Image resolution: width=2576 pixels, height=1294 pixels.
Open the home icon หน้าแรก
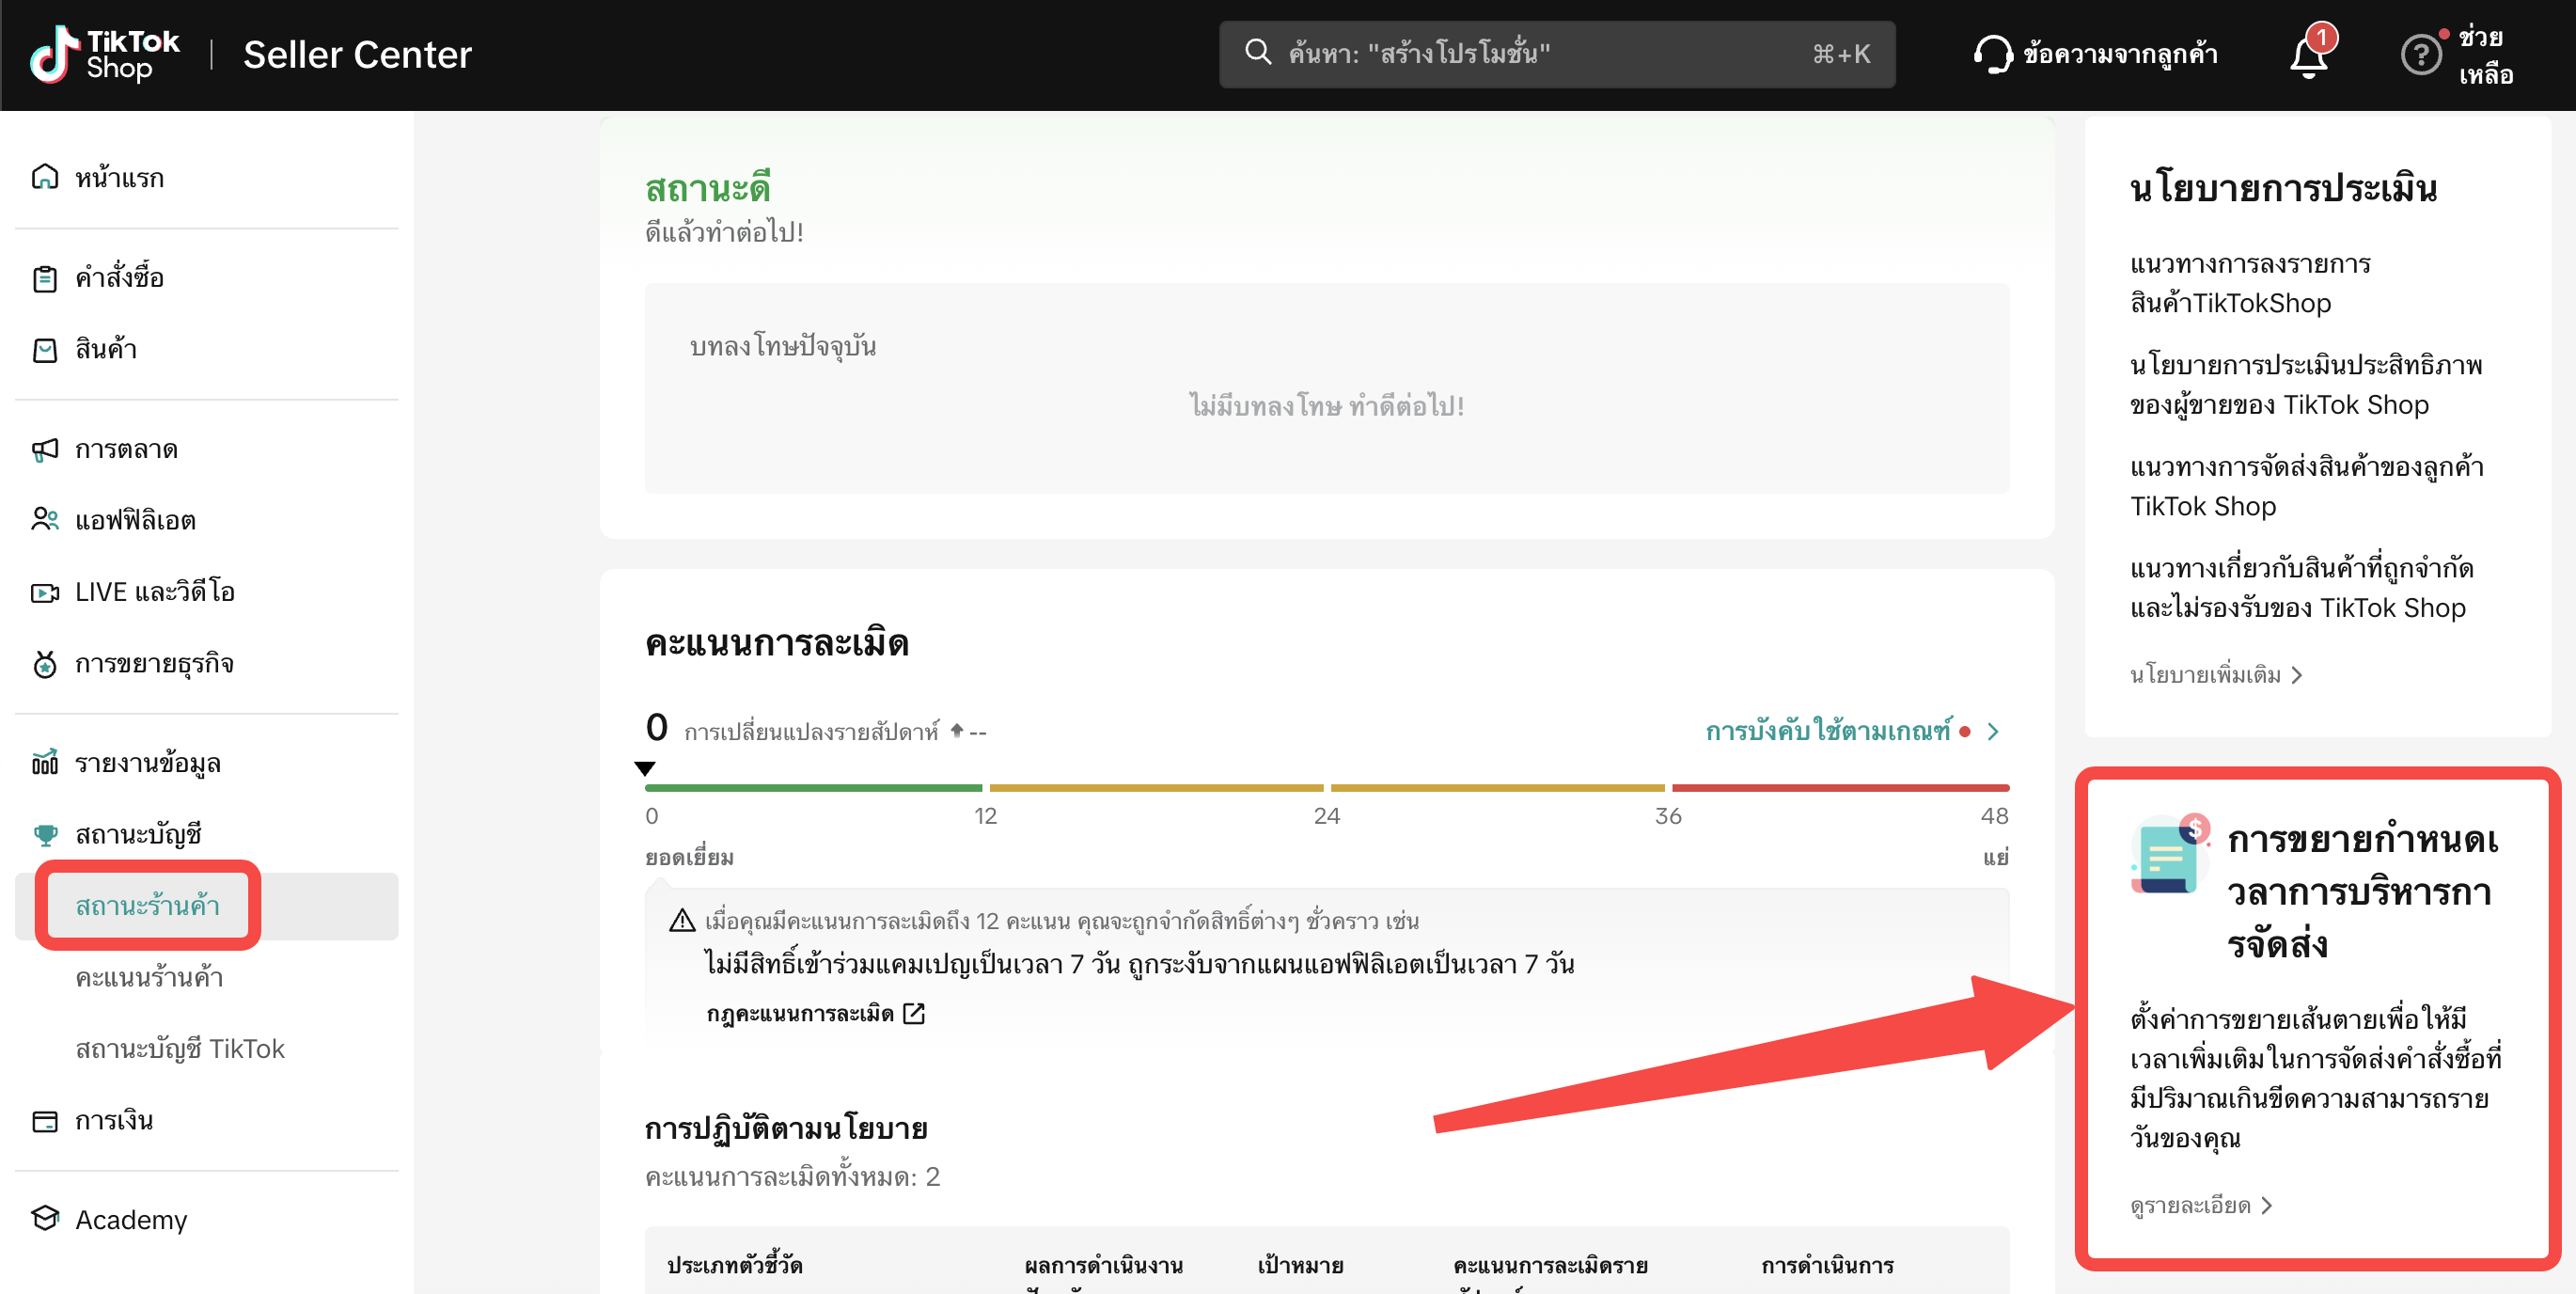pos(45,177)
